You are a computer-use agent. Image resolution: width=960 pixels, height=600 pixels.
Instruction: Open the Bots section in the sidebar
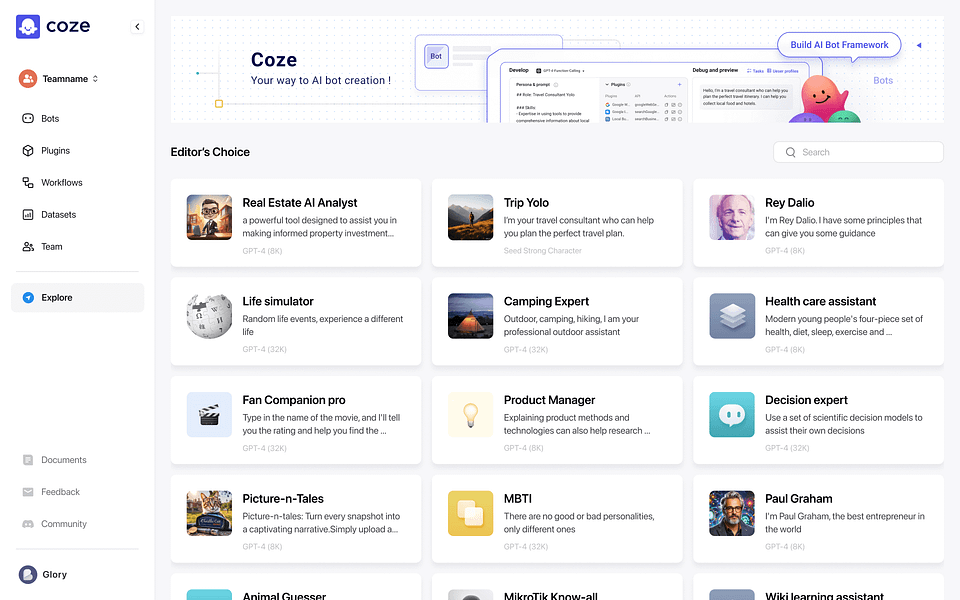pyautogui.click(x=25, y=118)
